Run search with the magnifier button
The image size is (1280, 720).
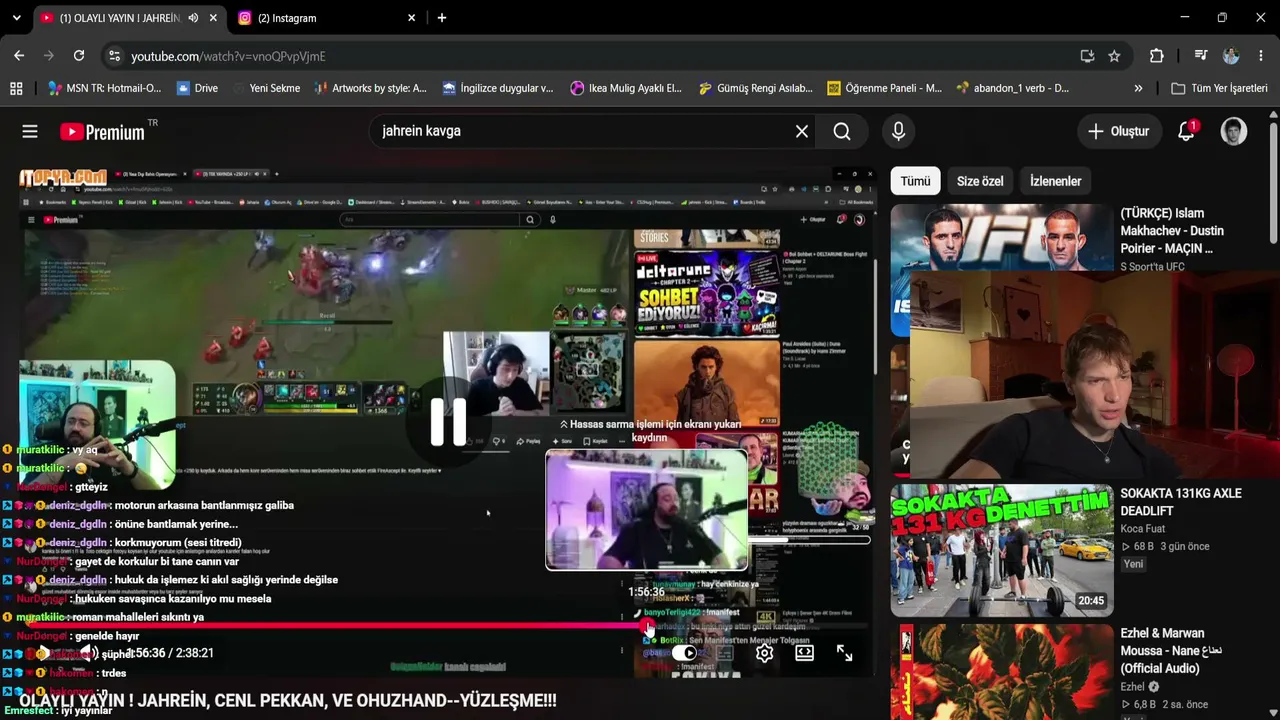click(842, 131)
